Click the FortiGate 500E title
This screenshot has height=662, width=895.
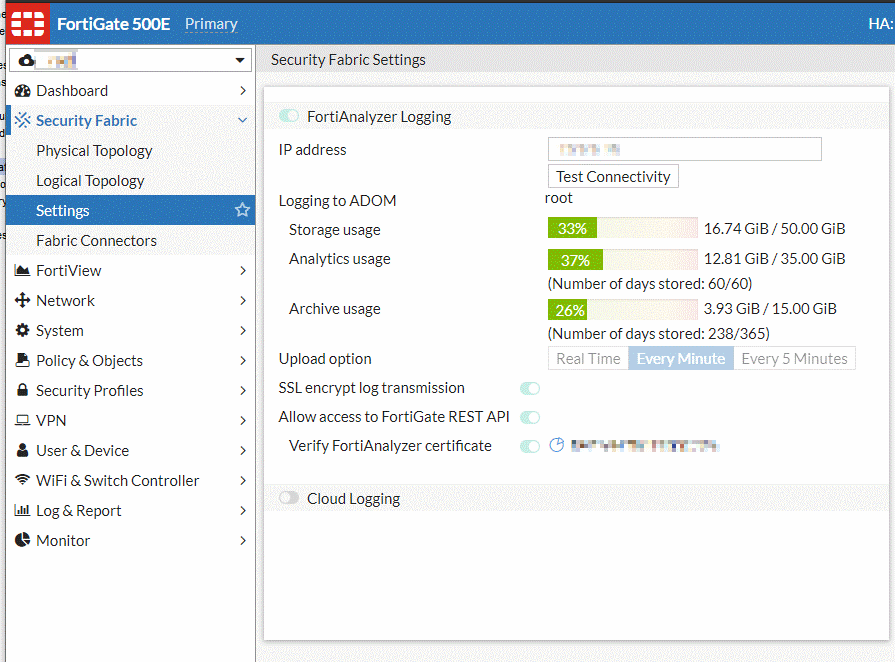click(114, 24)
